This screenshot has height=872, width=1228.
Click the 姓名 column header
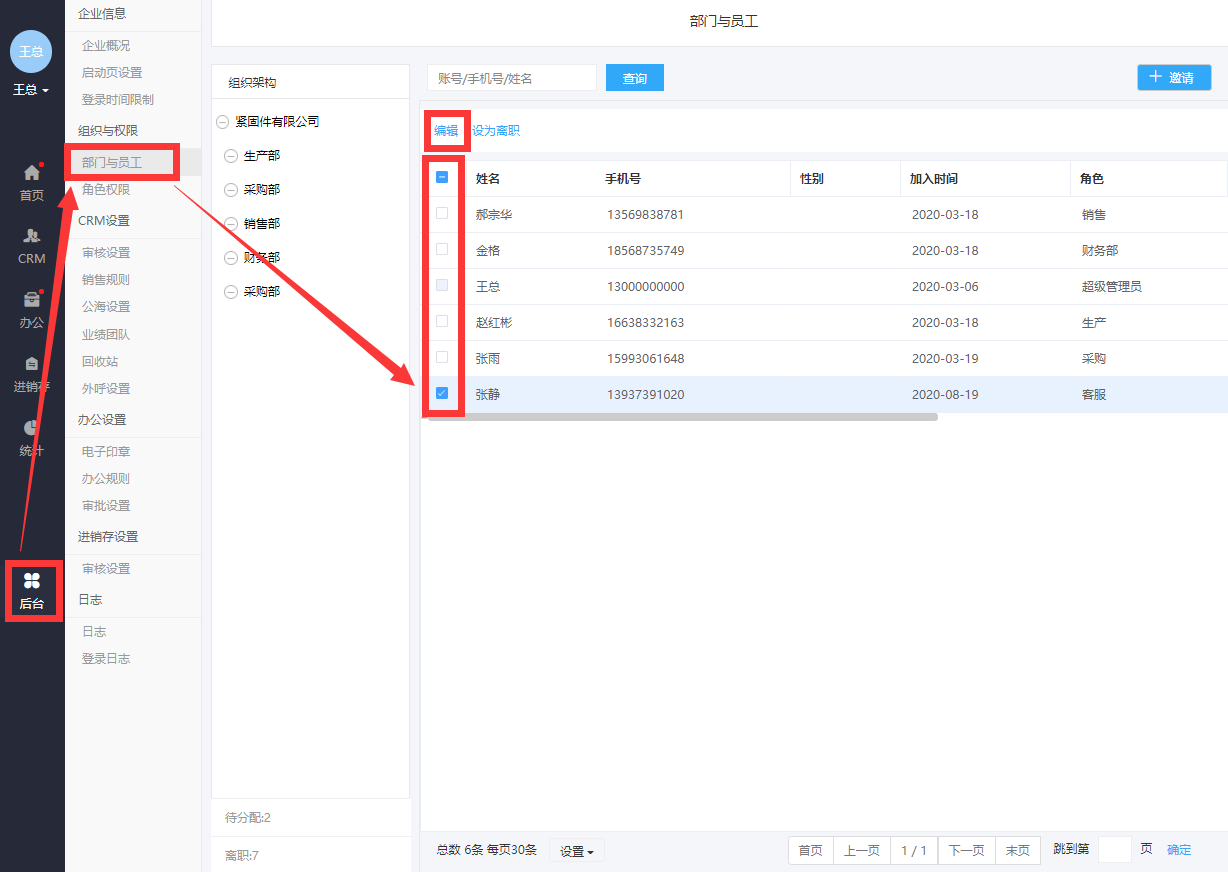488,179
